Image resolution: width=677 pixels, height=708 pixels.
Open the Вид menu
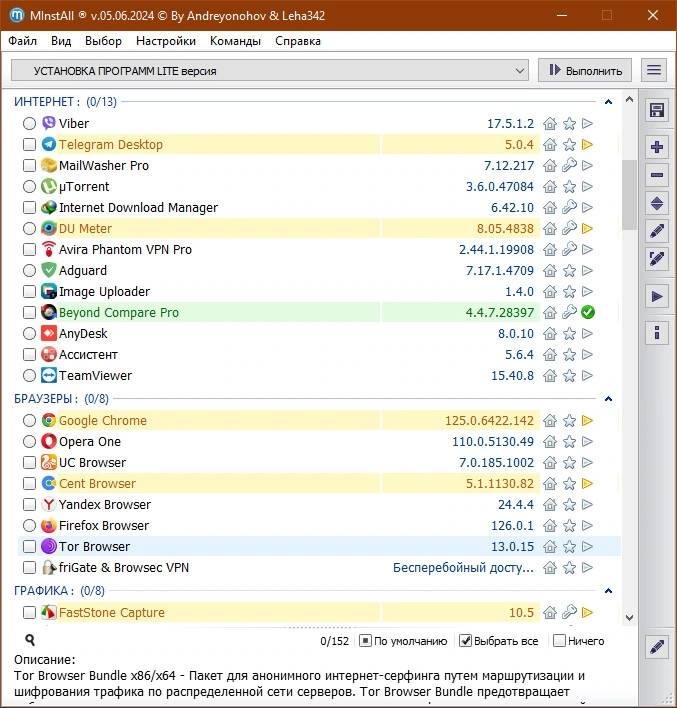pyautogui.click(x=61, y=41)
